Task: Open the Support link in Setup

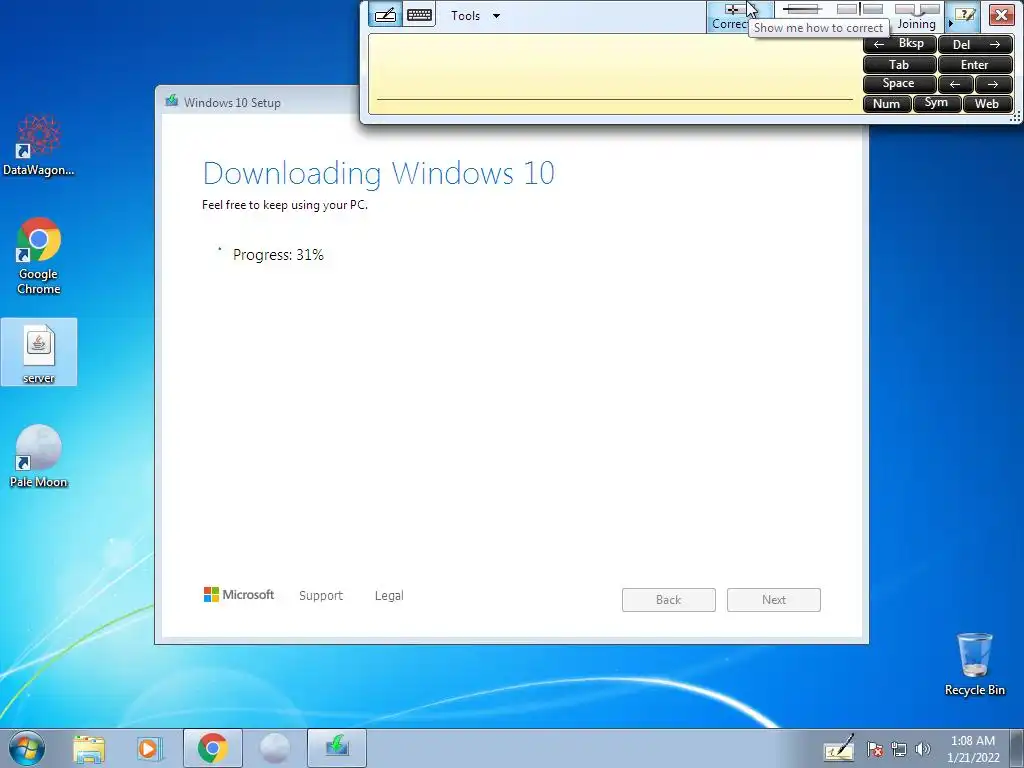Action: tap(321, 596)
